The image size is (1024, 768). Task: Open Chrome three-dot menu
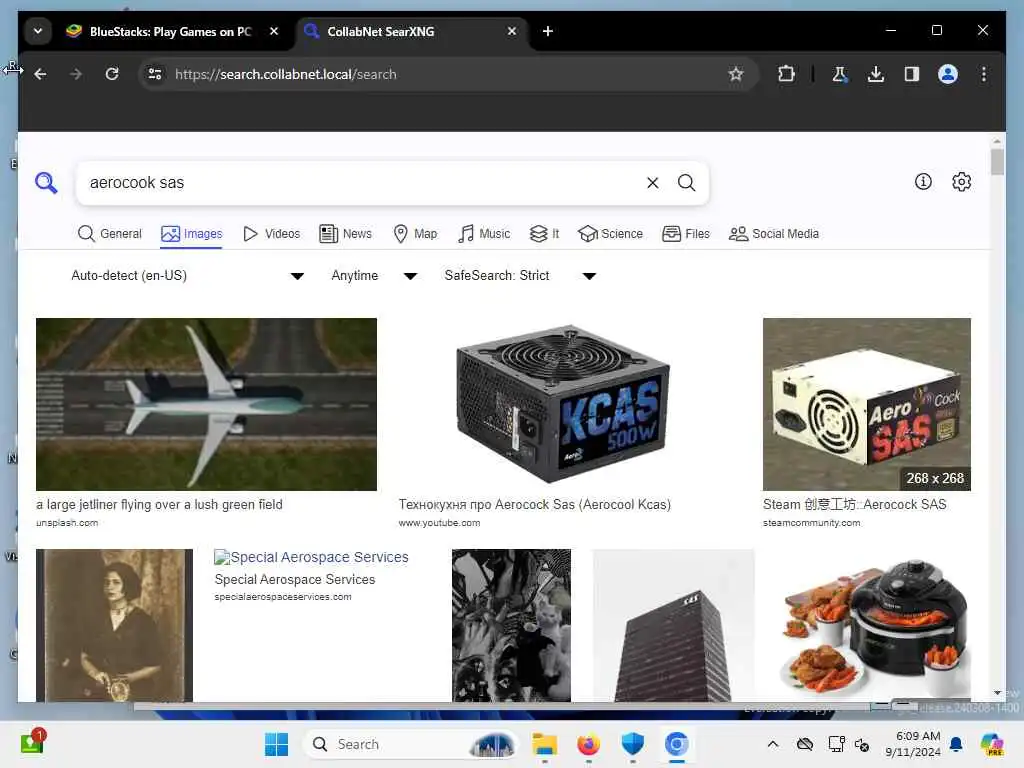point(984,74)
